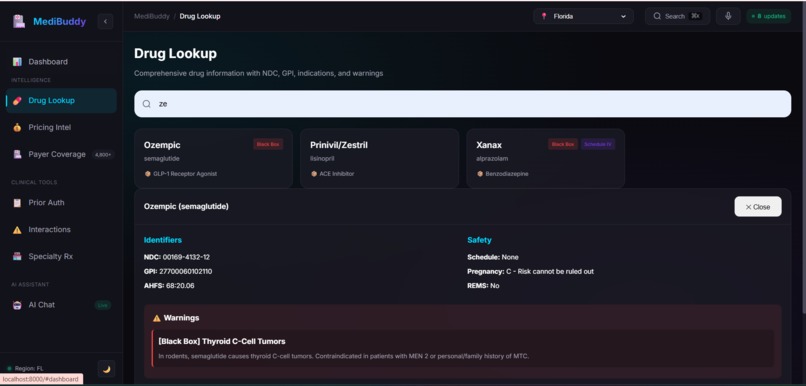Open Interactions
Viewport: 806px width, 386px height.
coord(61,230)
